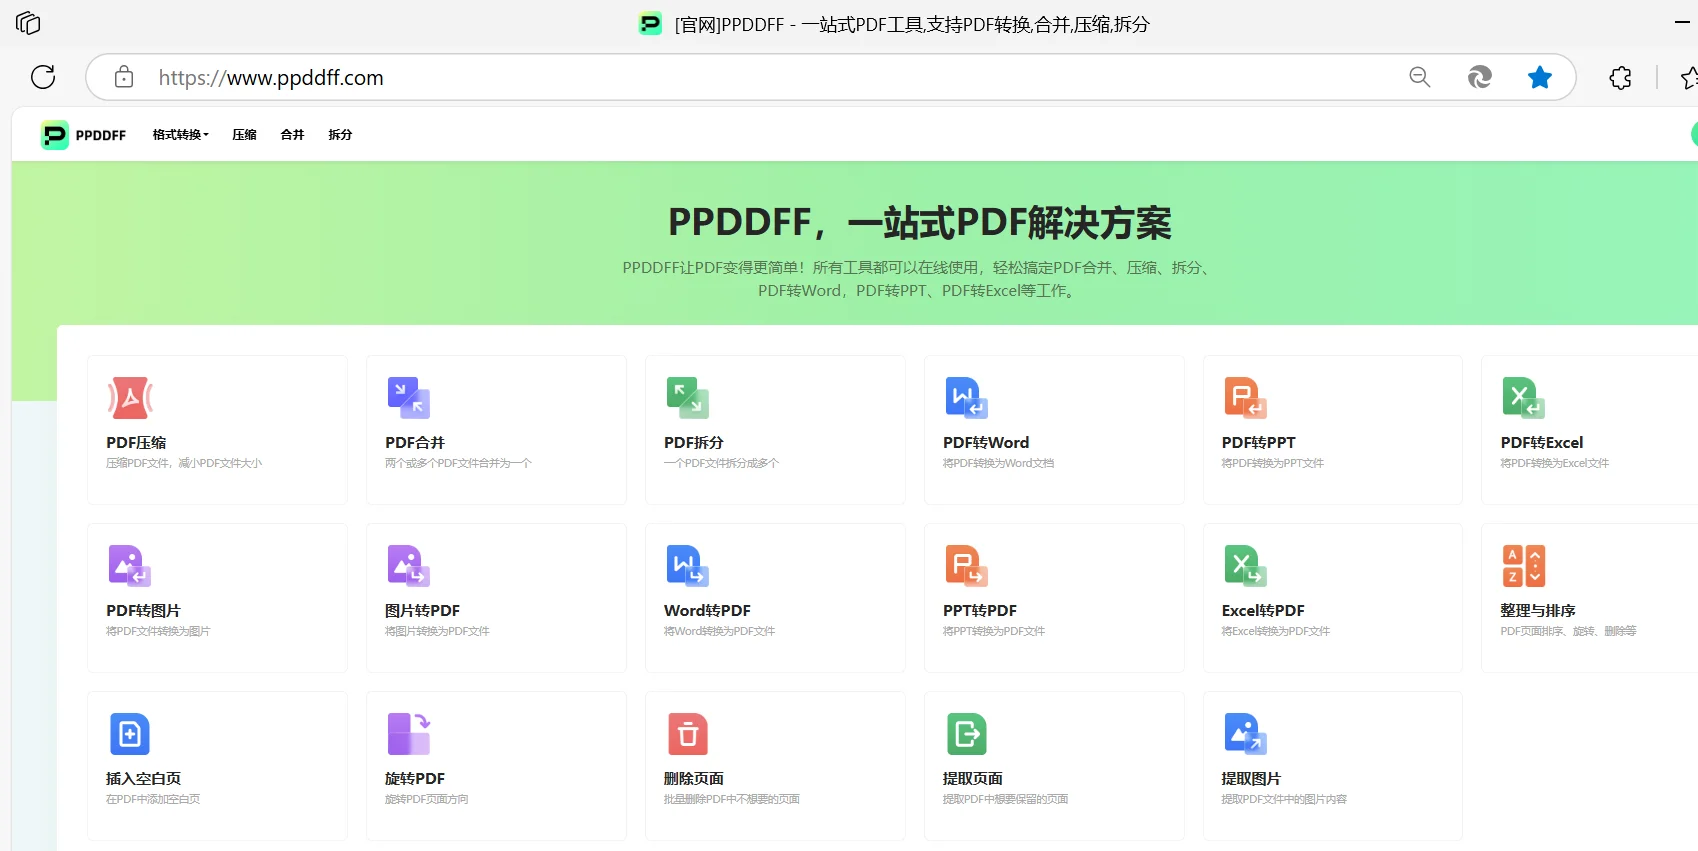The height and width of the screenshot is (851, 1698).
Task: Click text 旋转PDF页面方向
Action: 427,799
